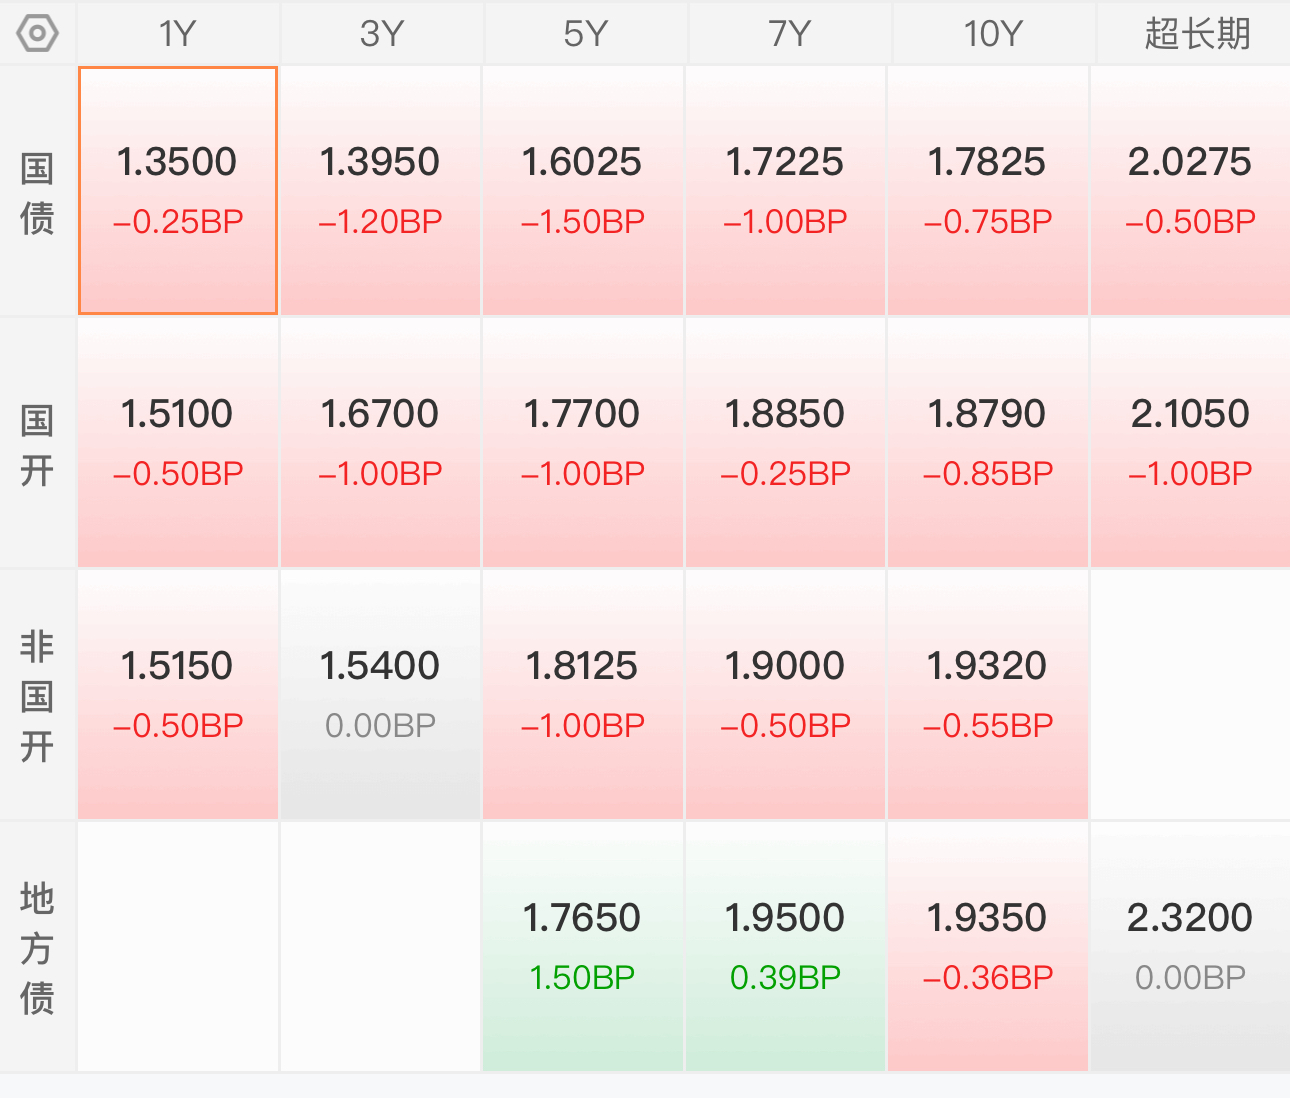
Task: Click the 10Y column header
Action: [x=992, y=34]
